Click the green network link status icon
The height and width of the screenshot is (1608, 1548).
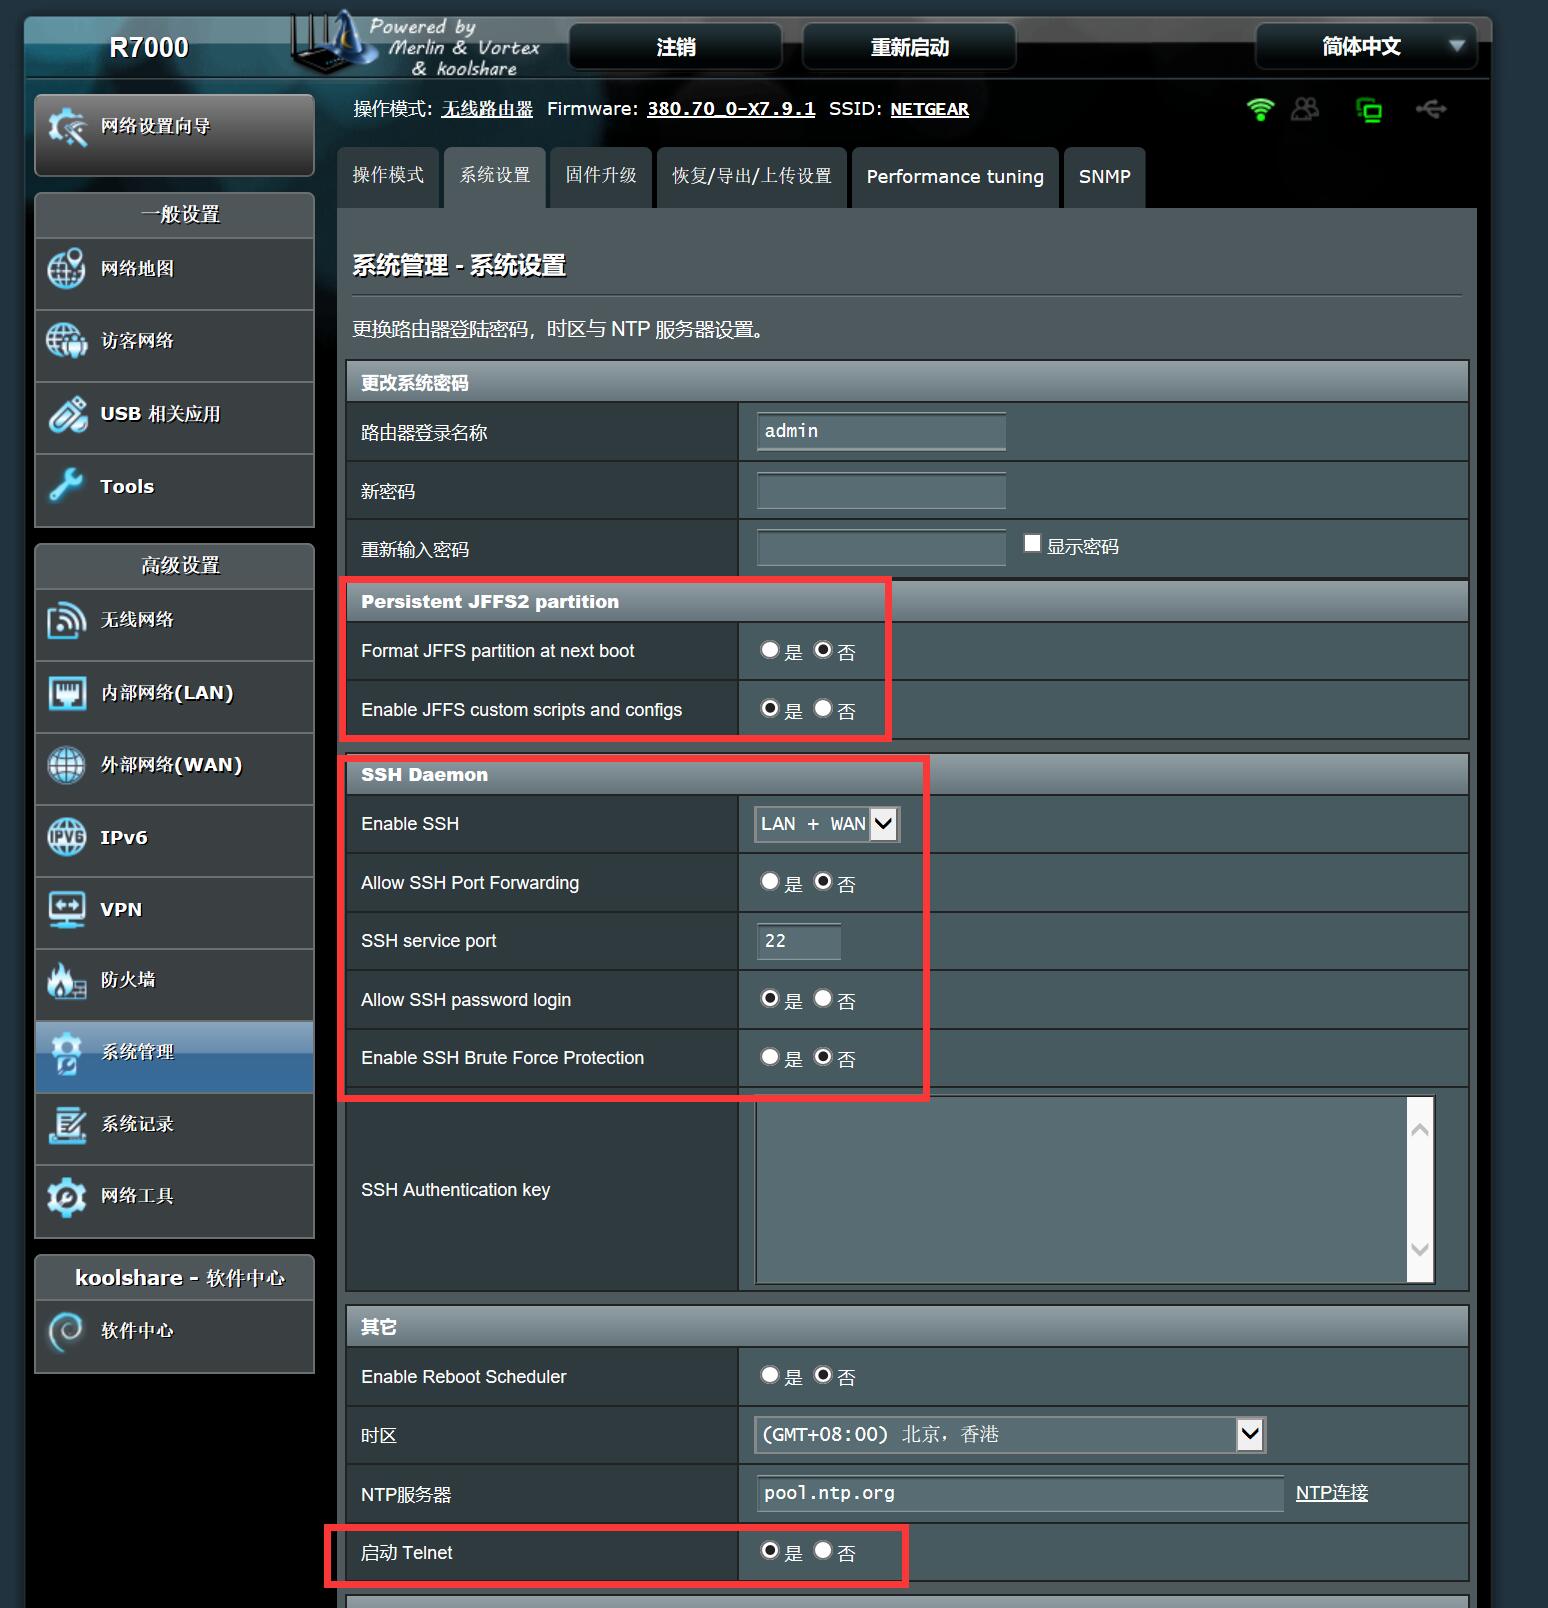[x=1369, y=109]
